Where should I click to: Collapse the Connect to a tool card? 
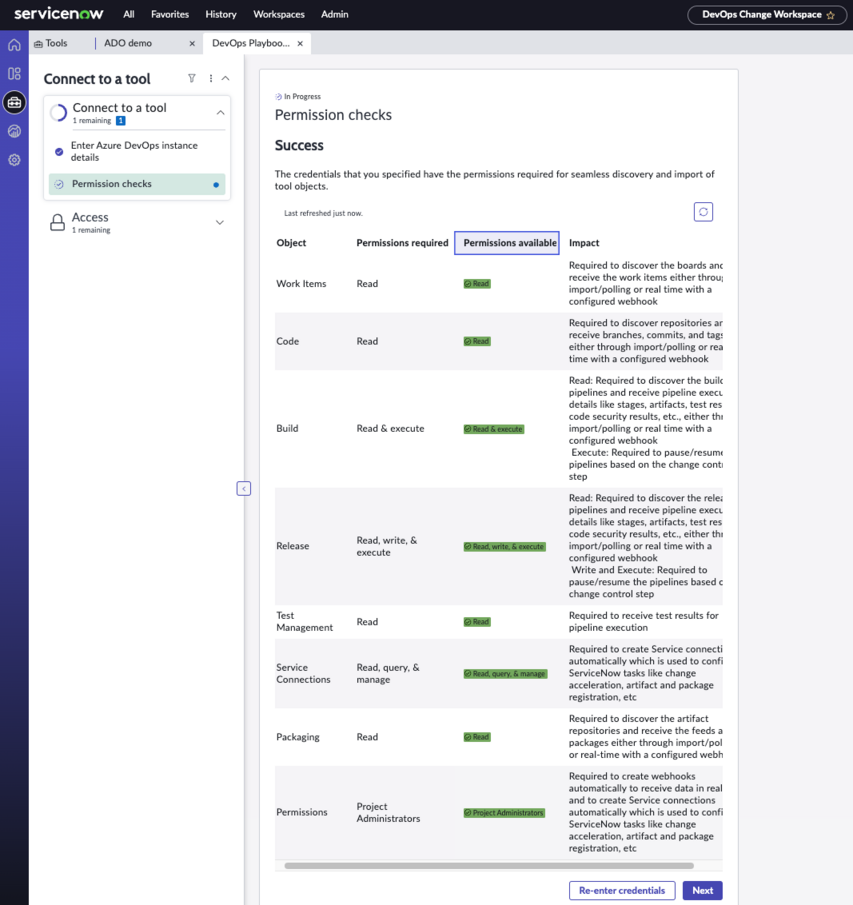pyautogui.click(x=220, y=113)
